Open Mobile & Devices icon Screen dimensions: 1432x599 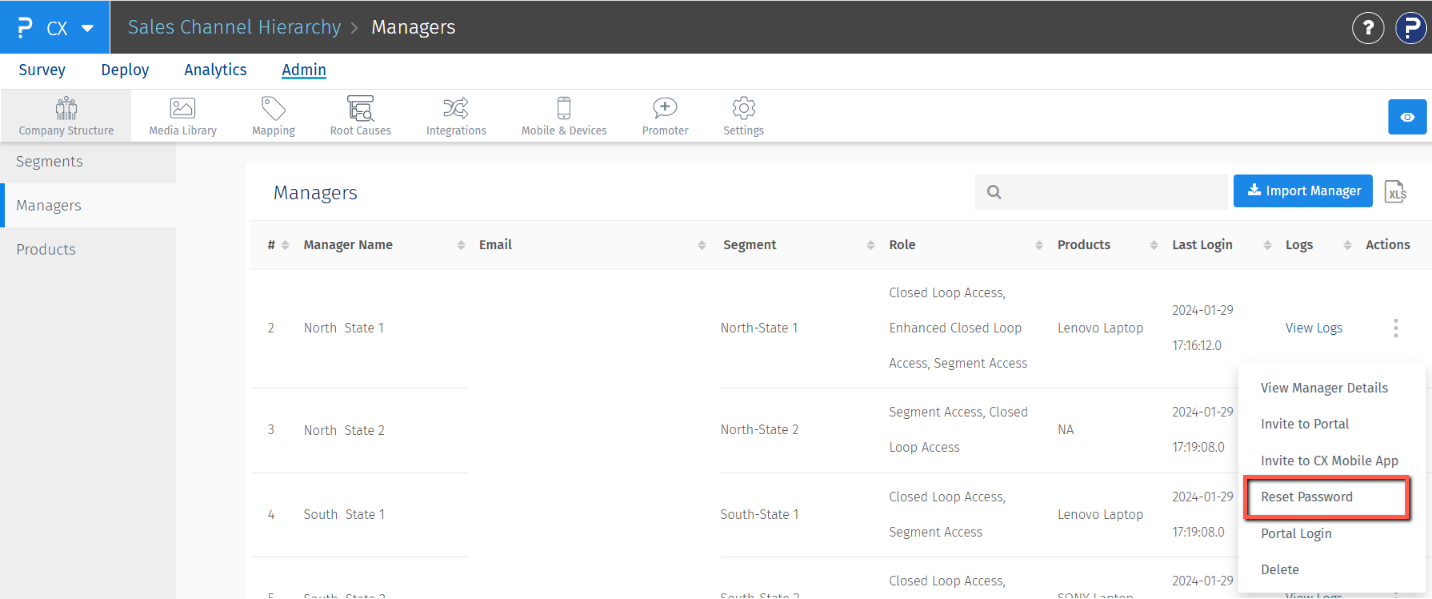click(564, 109)
